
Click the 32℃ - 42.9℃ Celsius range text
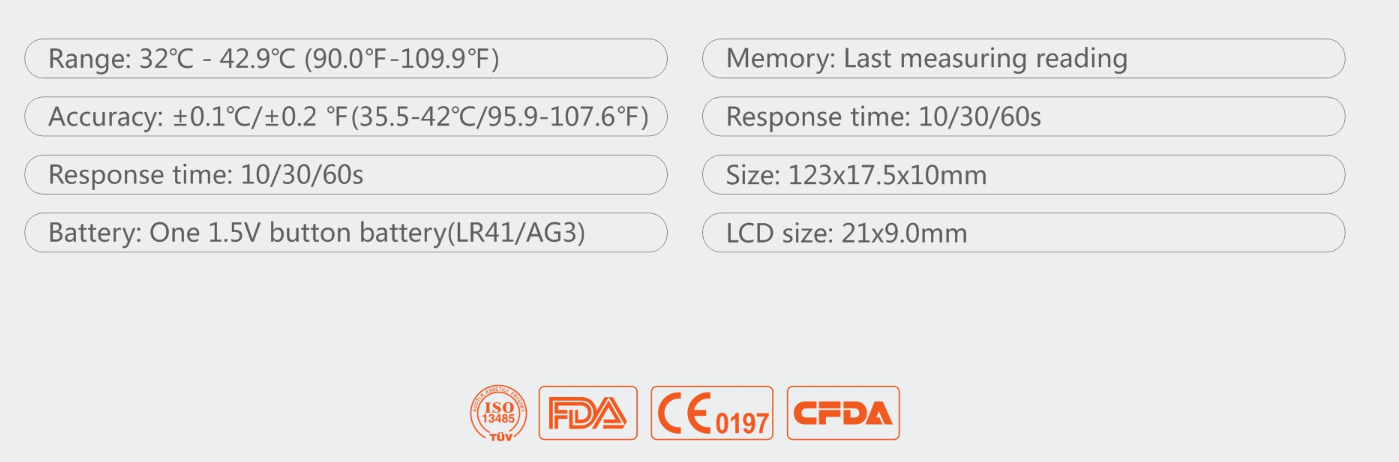click(x=217, y=59)
